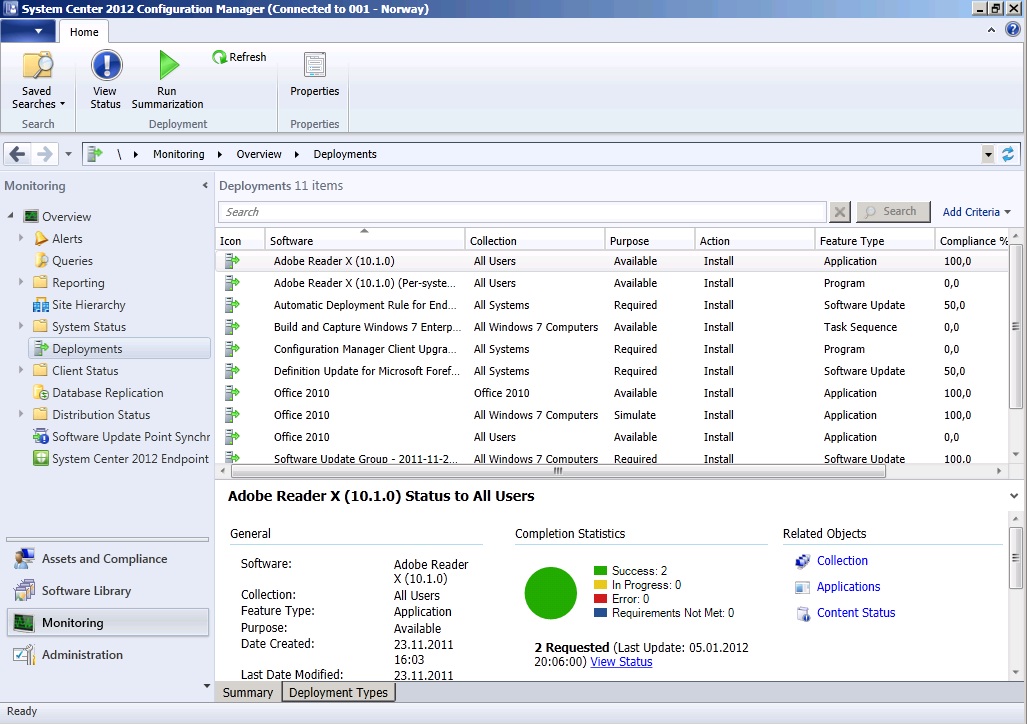Open Properties from the ribbon

pos(314,75)
